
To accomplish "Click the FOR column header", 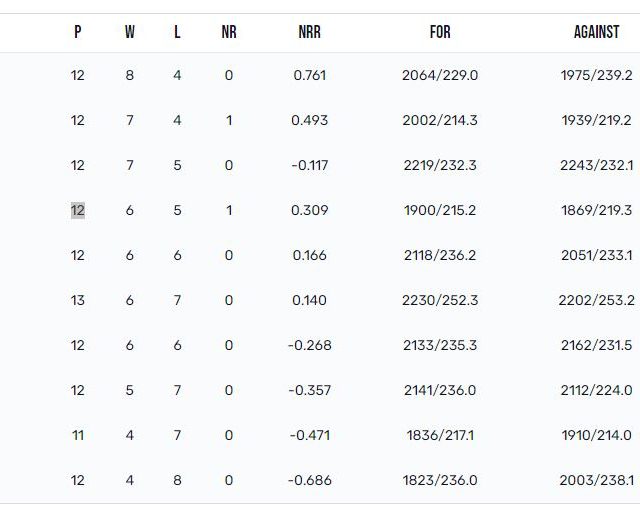I will tap(440, 32).
